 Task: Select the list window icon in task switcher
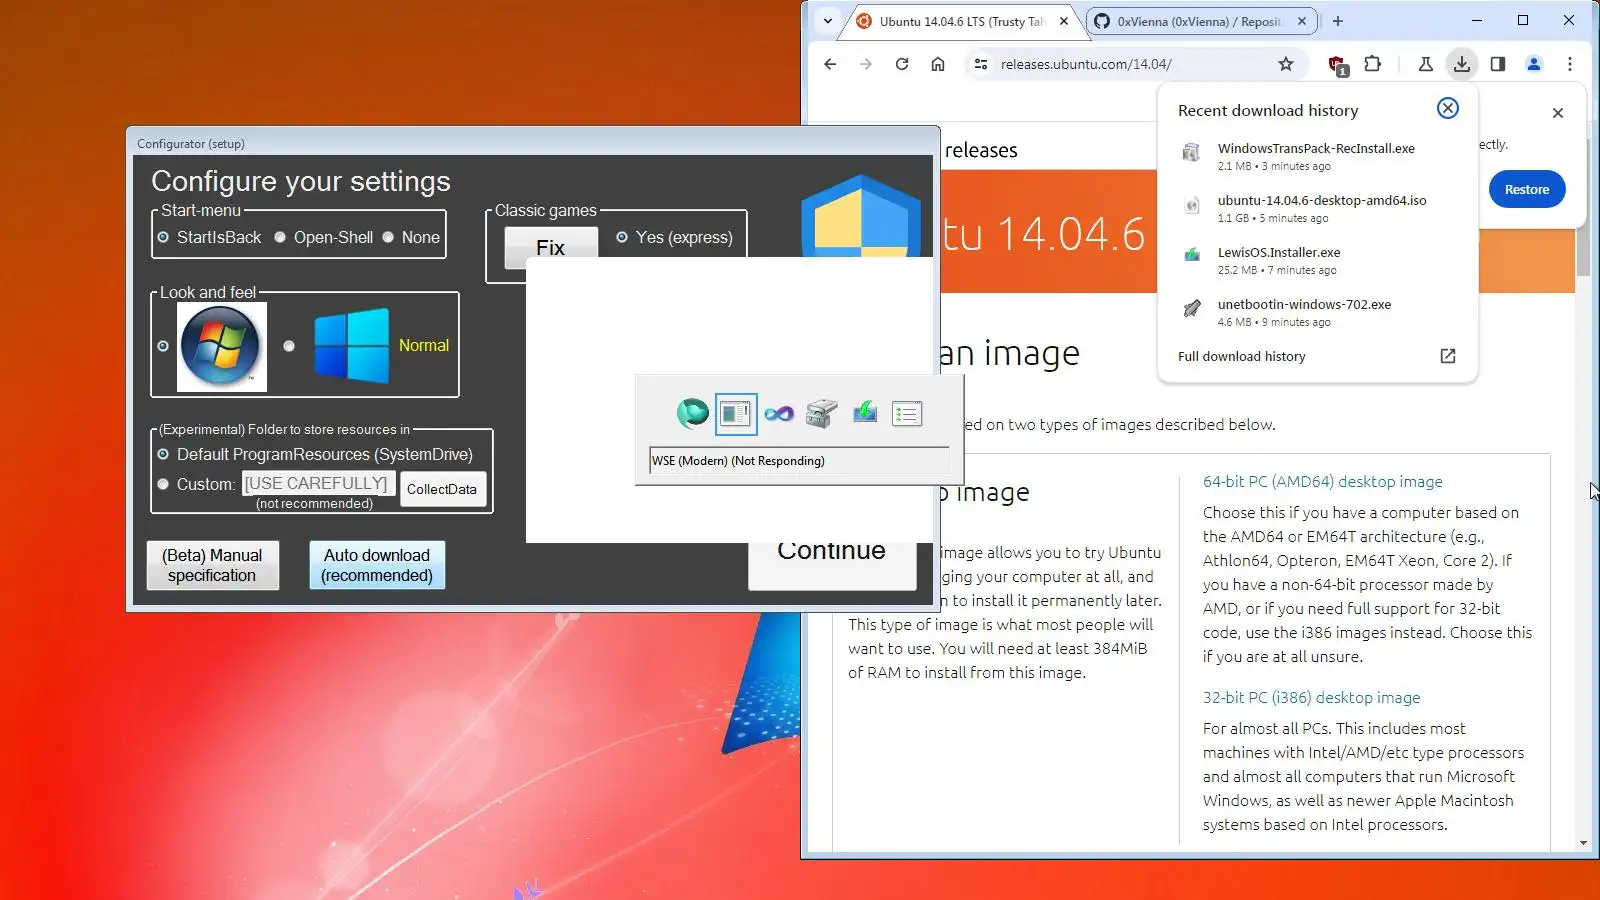tap(907, 414)
